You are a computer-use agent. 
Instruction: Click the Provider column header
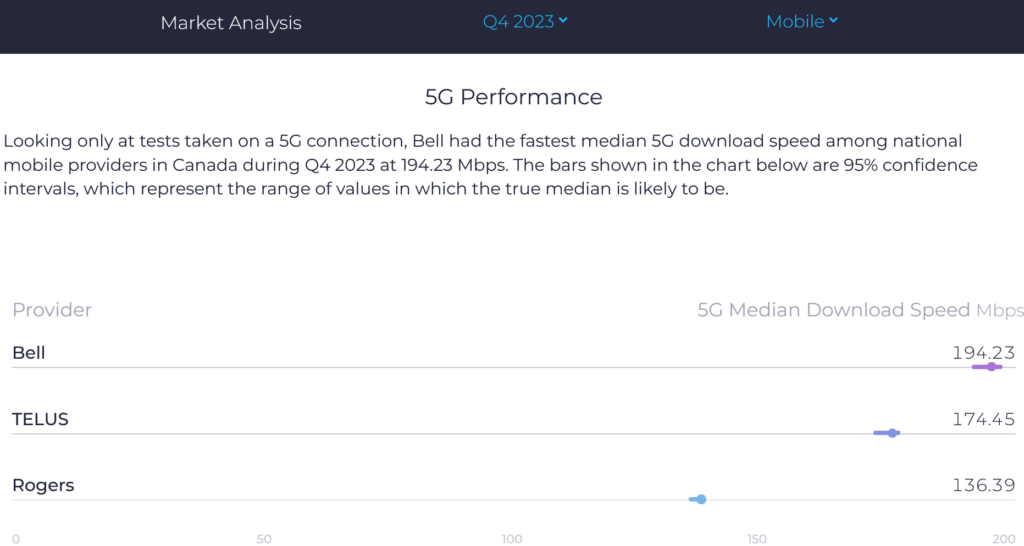tap(52, 310)
